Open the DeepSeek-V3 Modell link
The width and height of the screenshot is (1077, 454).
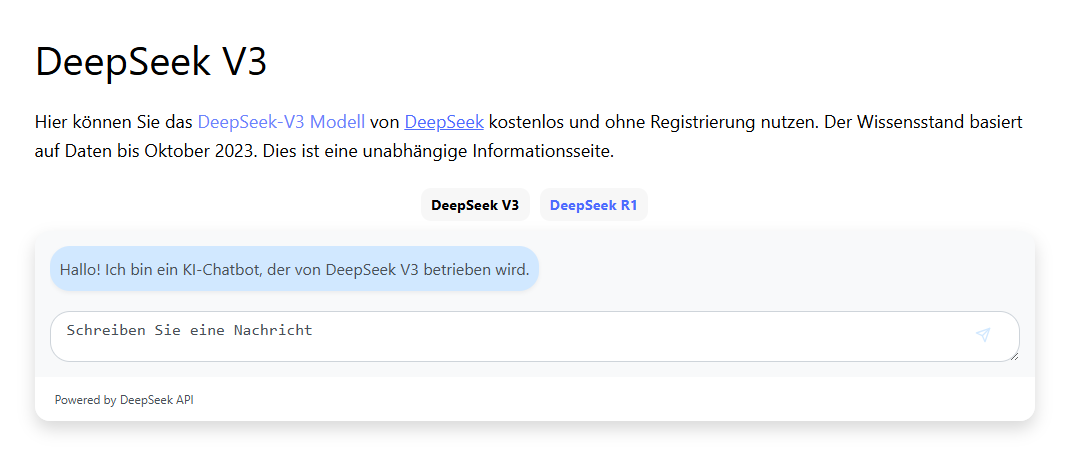pyautogui.click(x=281, y=122)
